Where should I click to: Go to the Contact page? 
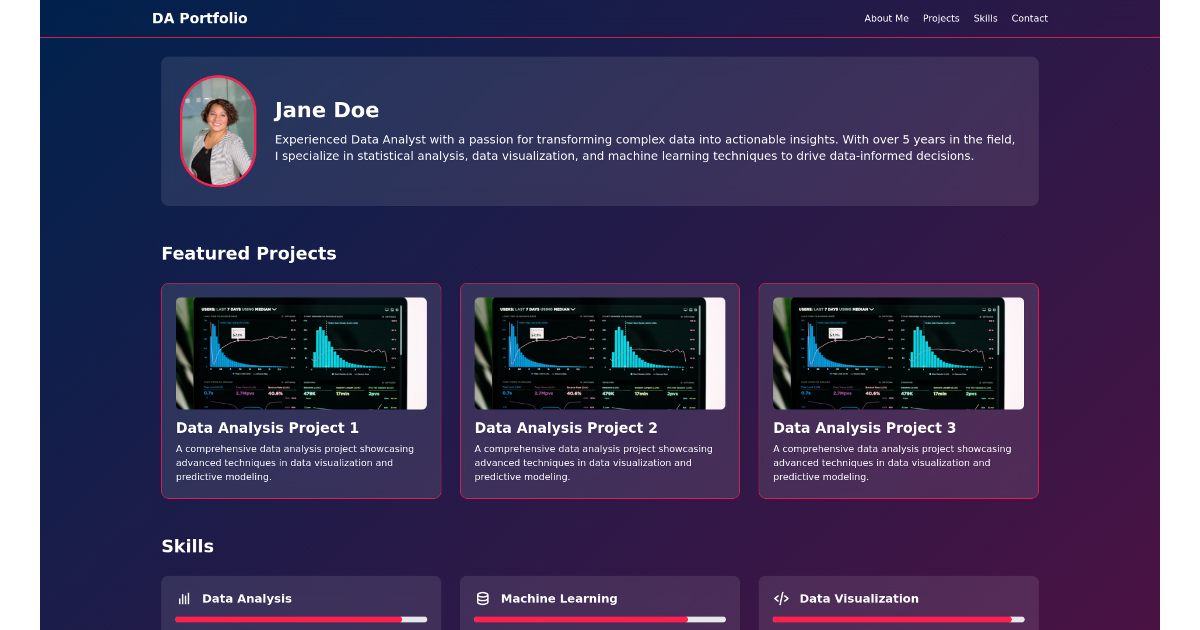(x=1029, y=18)
